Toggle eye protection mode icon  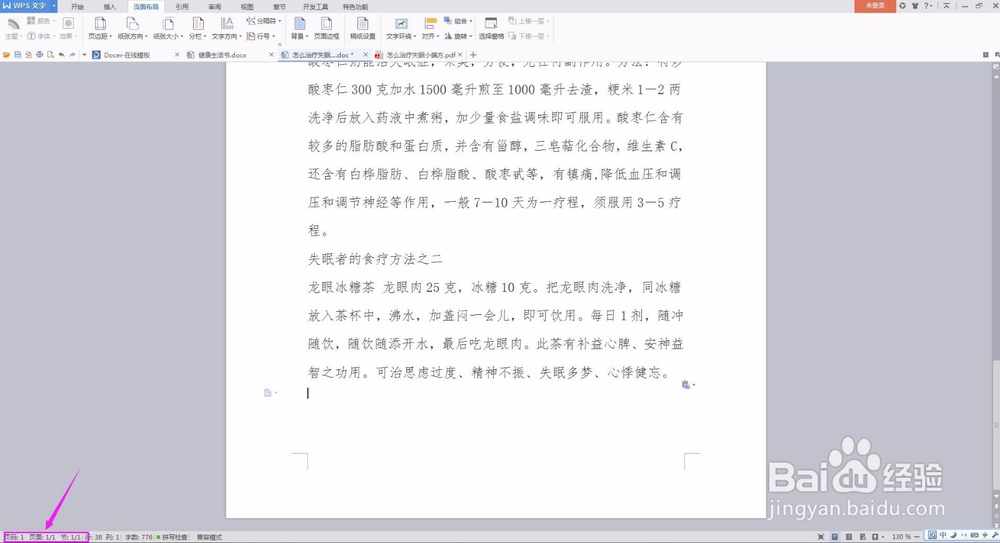876,537
